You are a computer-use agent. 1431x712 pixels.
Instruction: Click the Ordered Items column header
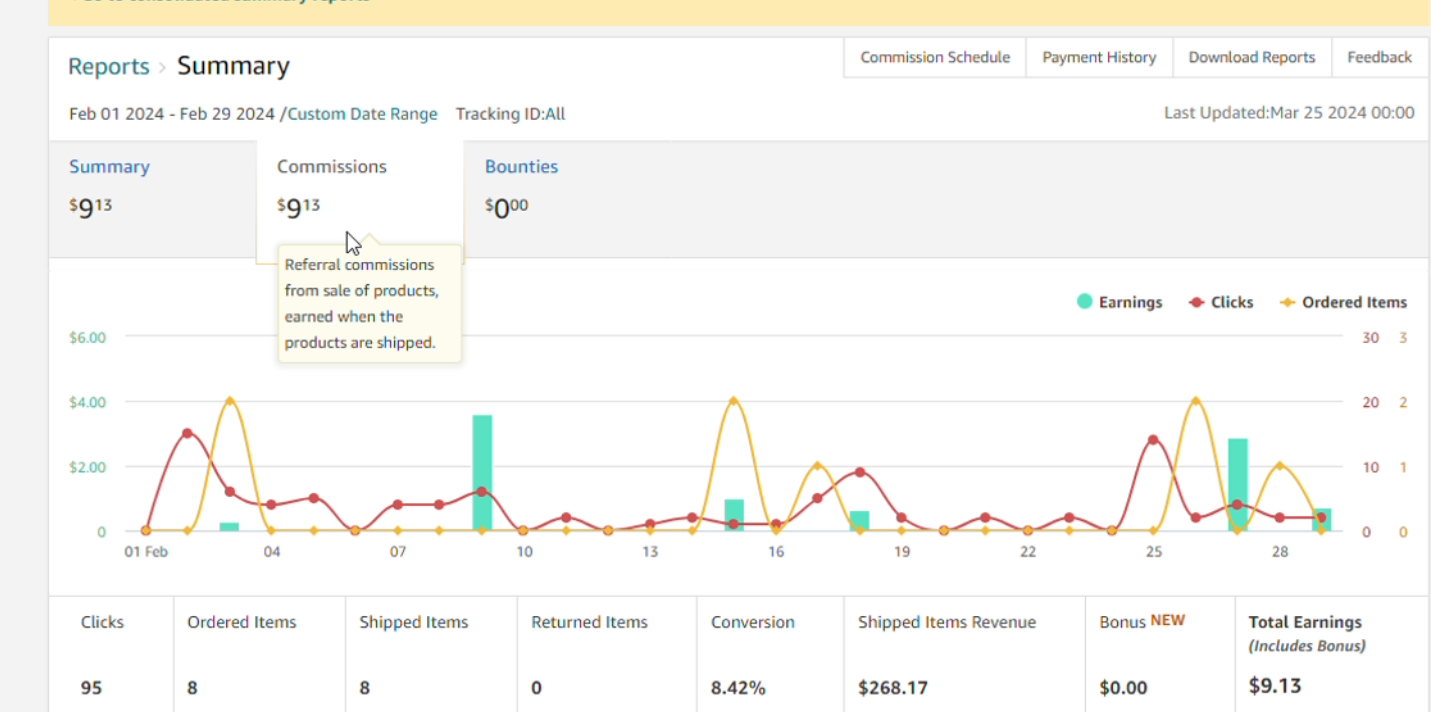(242, 622)
